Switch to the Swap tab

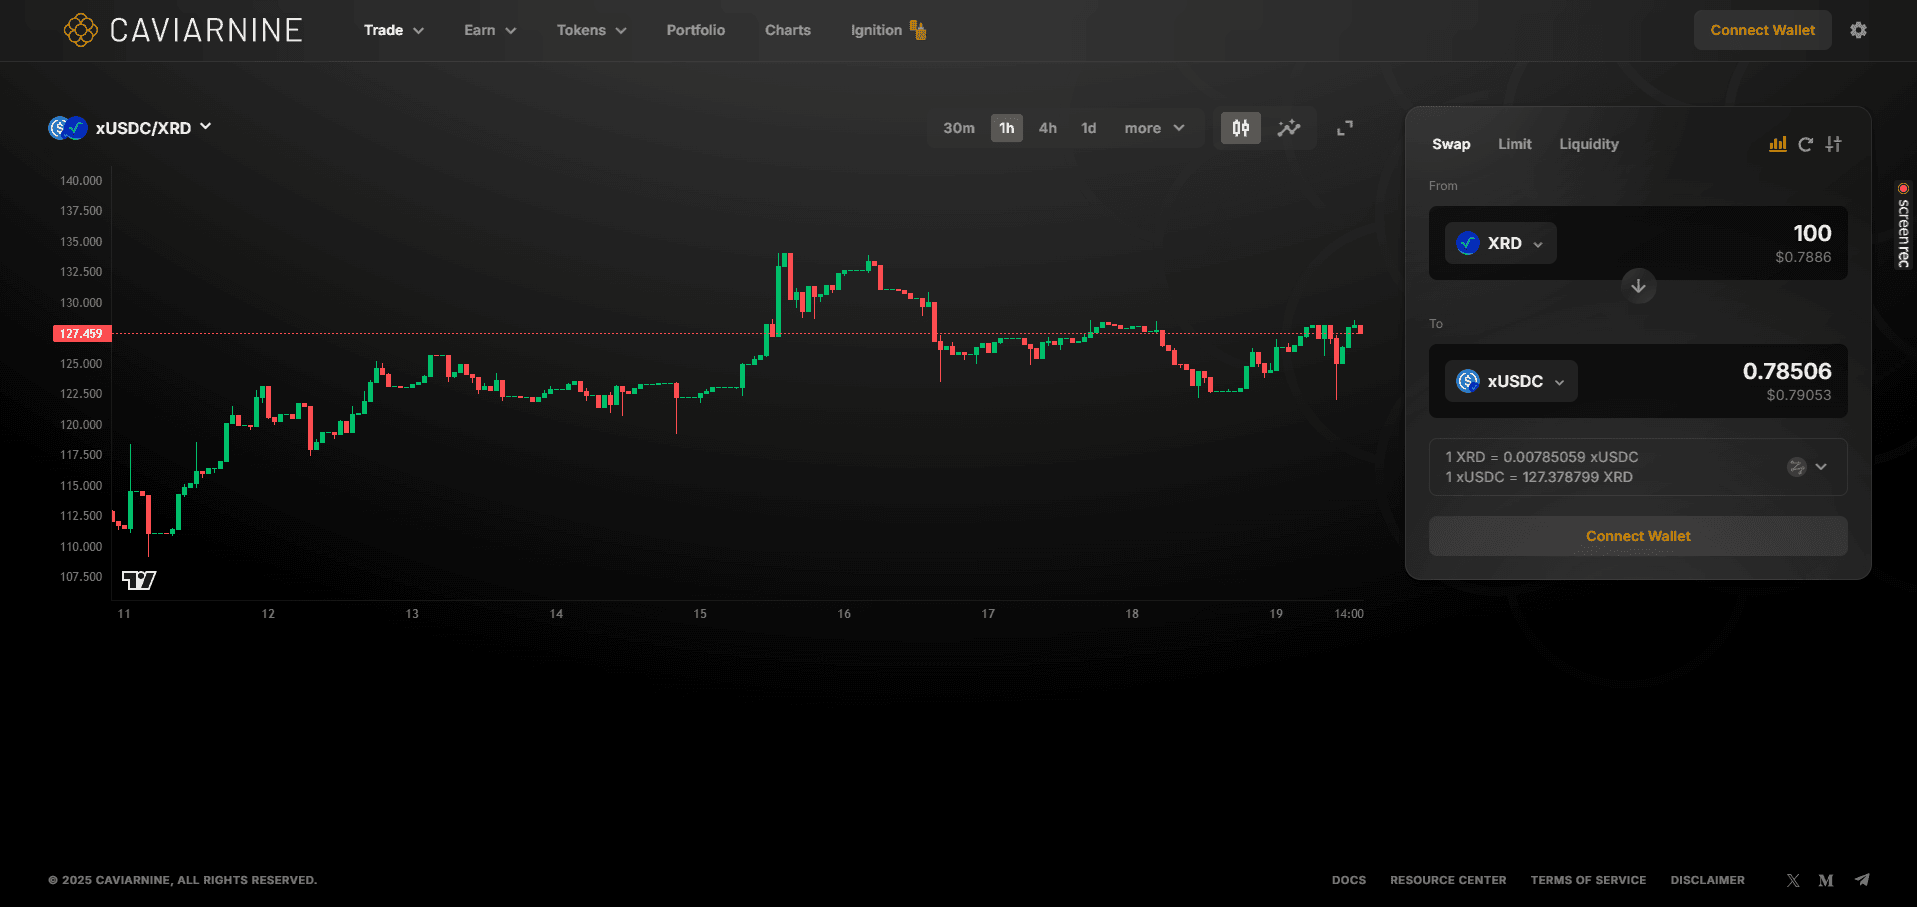pyautogui.click(x=1451, y=144)
